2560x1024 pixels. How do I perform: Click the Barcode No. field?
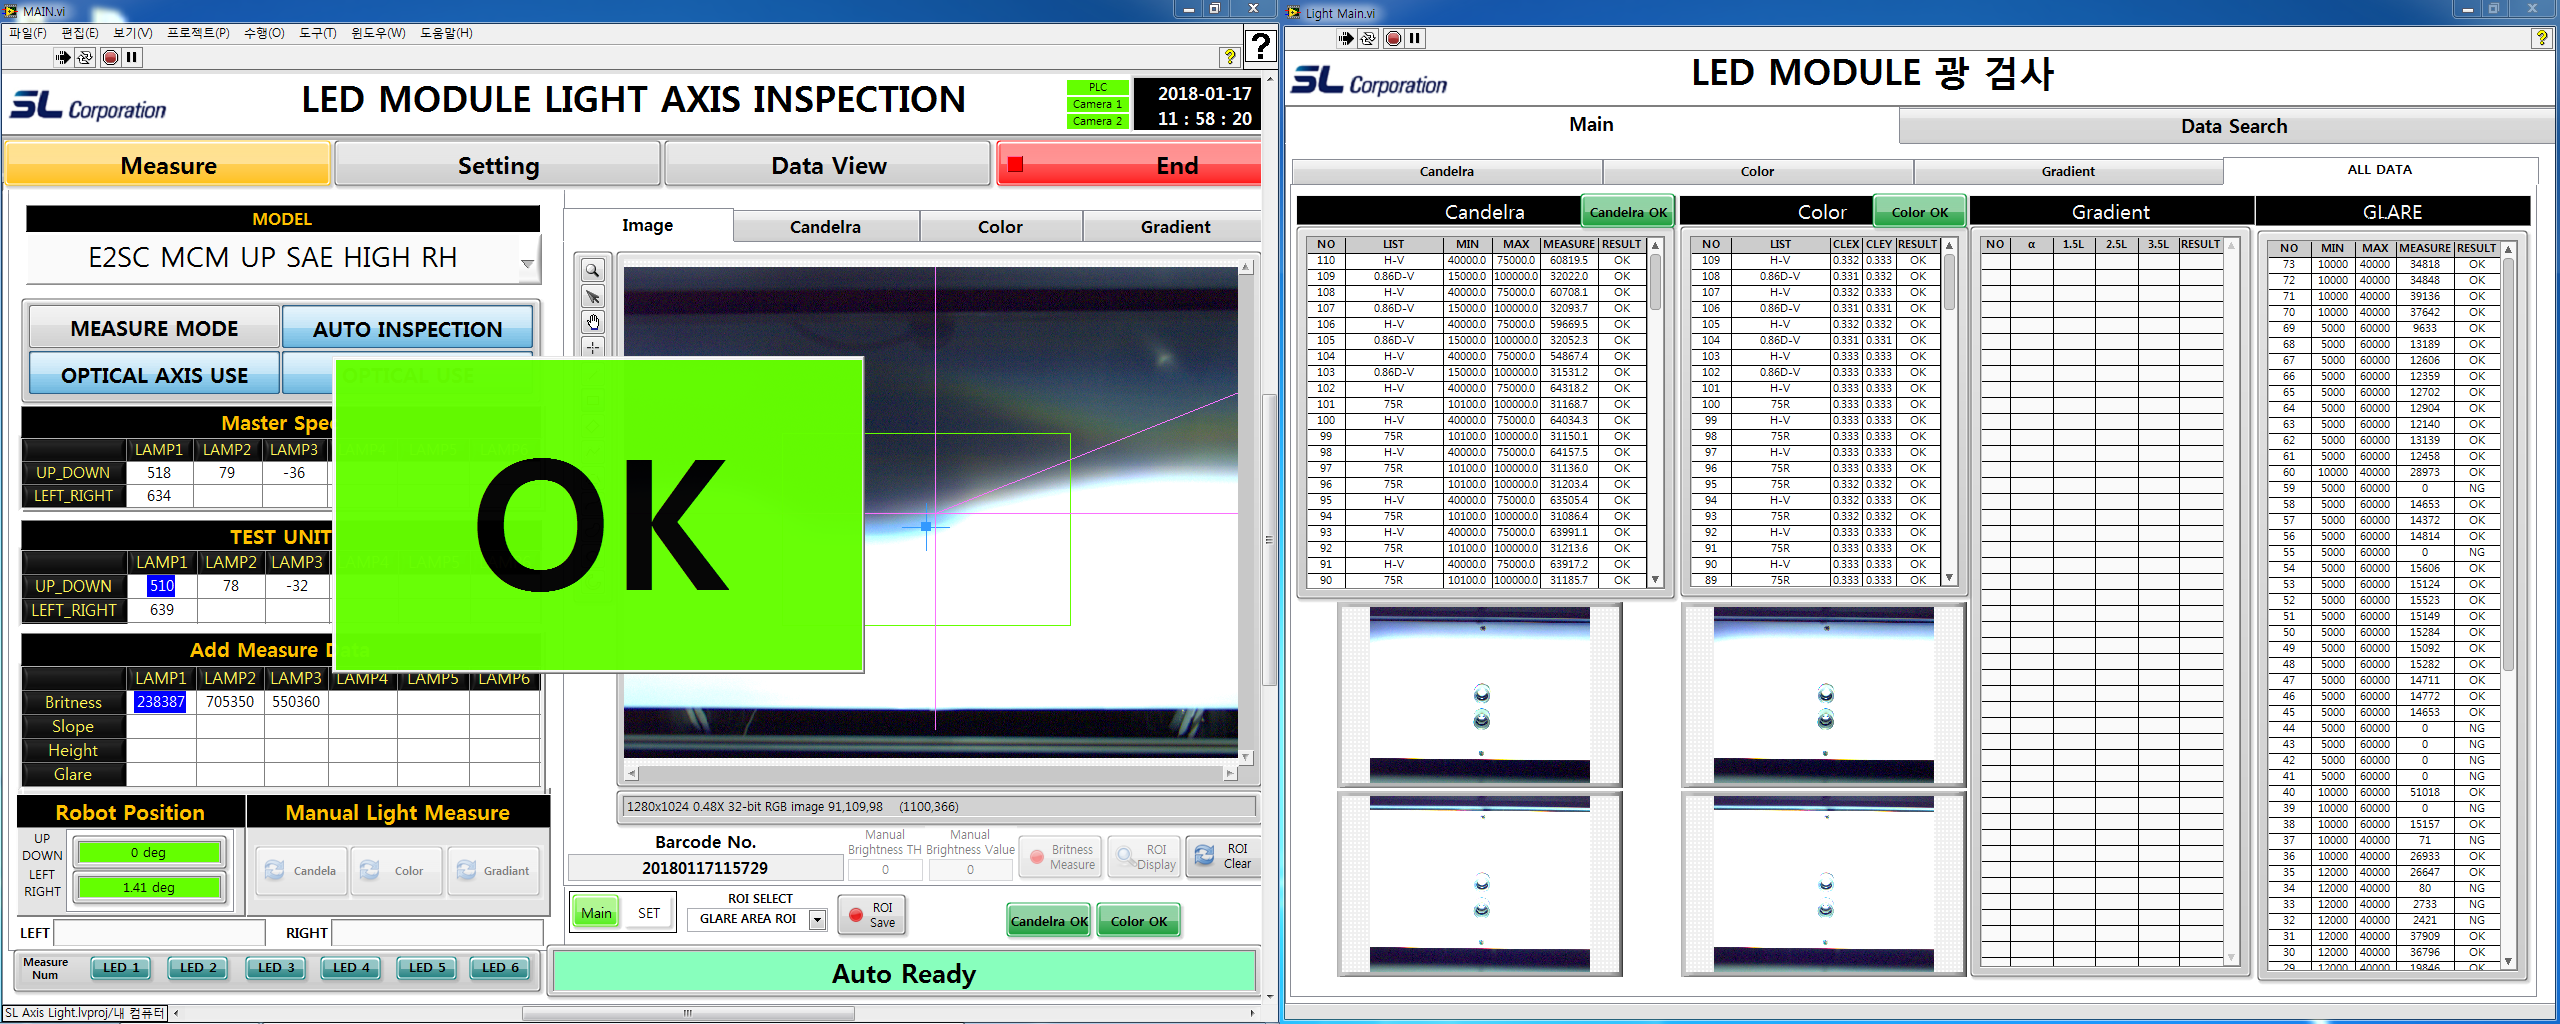[x=704, y=868]
